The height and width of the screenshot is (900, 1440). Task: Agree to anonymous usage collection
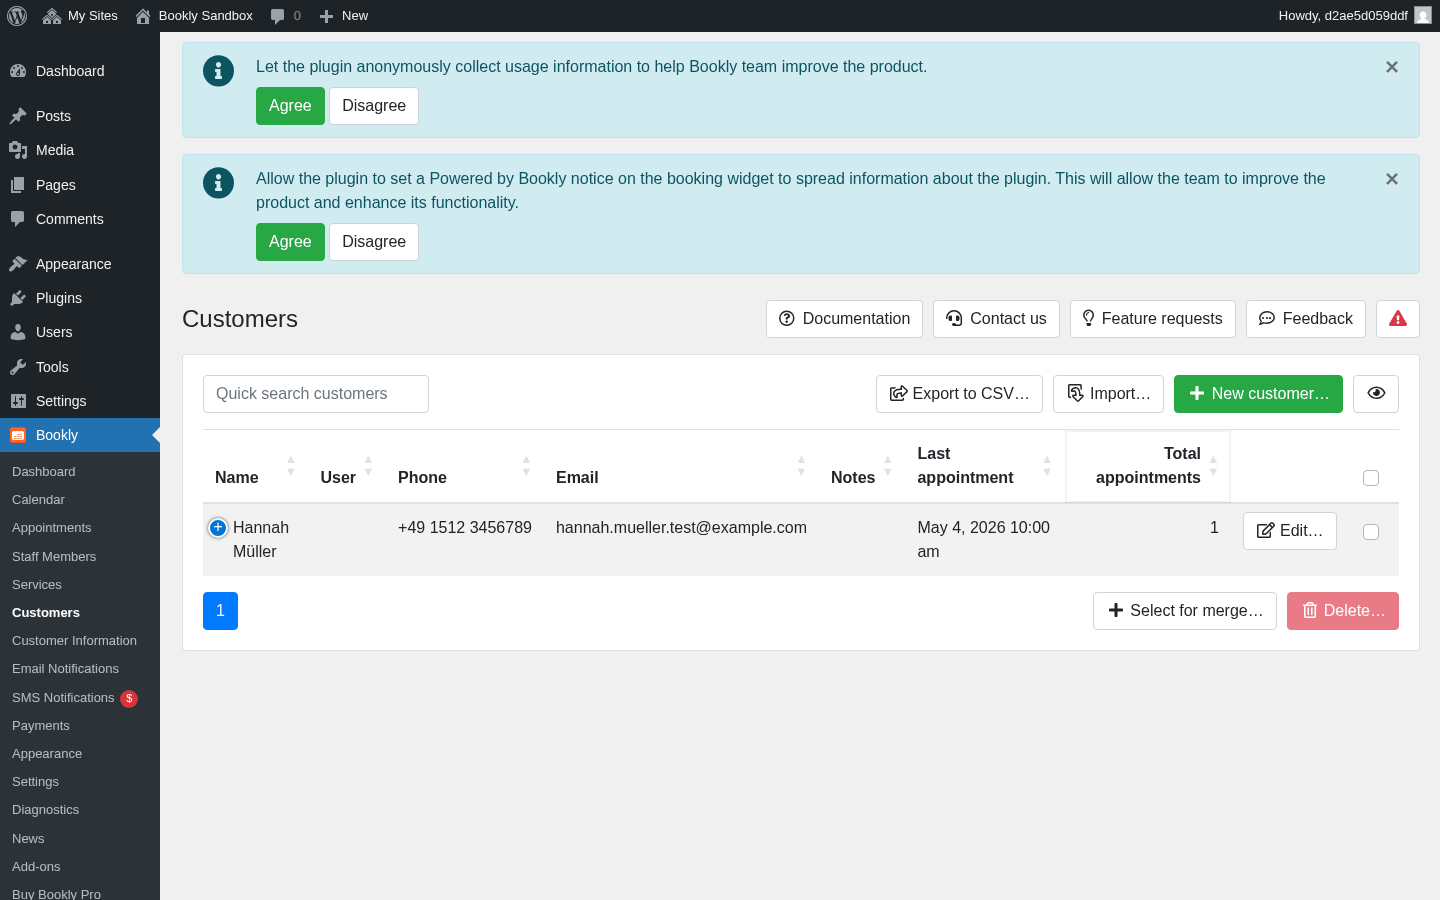click(290, 106)
